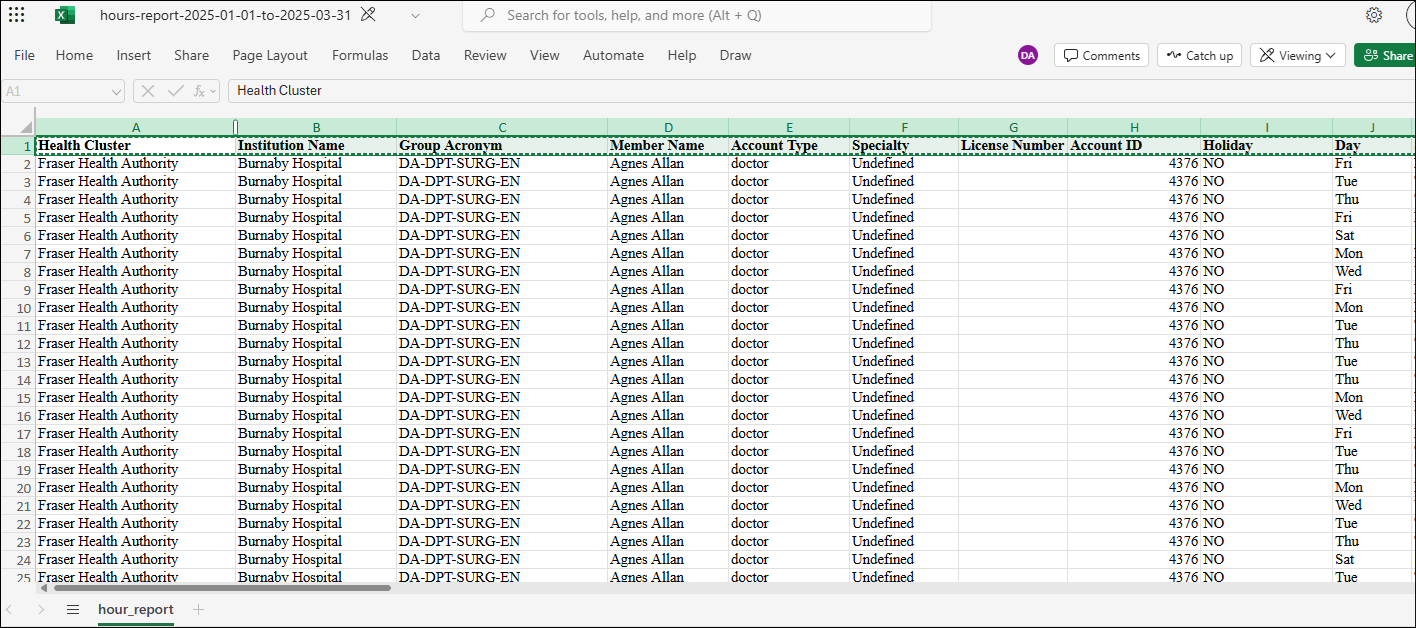This screenshot has width=1416, height=628.
Task: Switch to the Page Layout tab
Action: coord(270,55)
